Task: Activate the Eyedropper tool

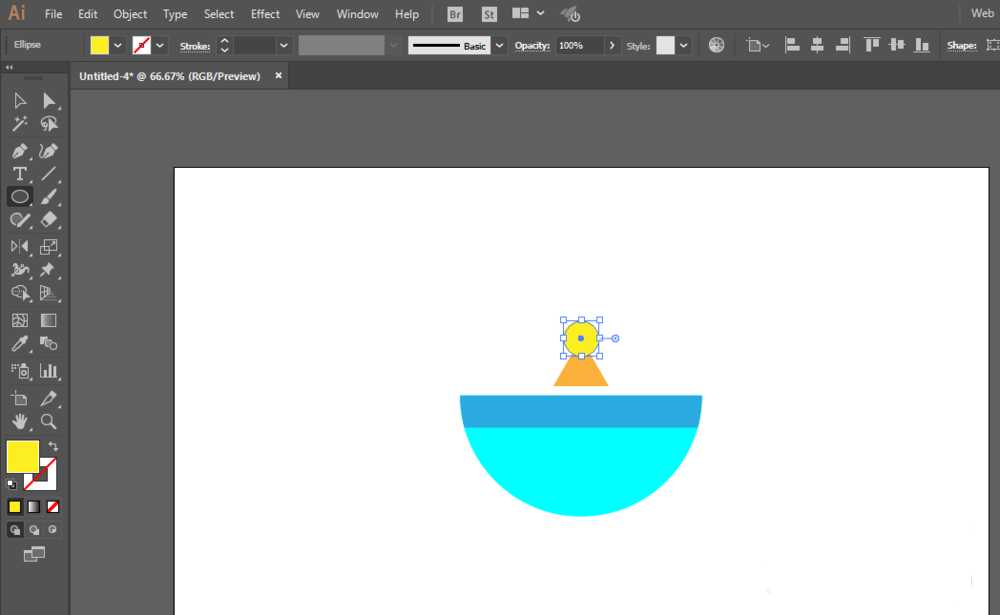Action: pos(19,344)
